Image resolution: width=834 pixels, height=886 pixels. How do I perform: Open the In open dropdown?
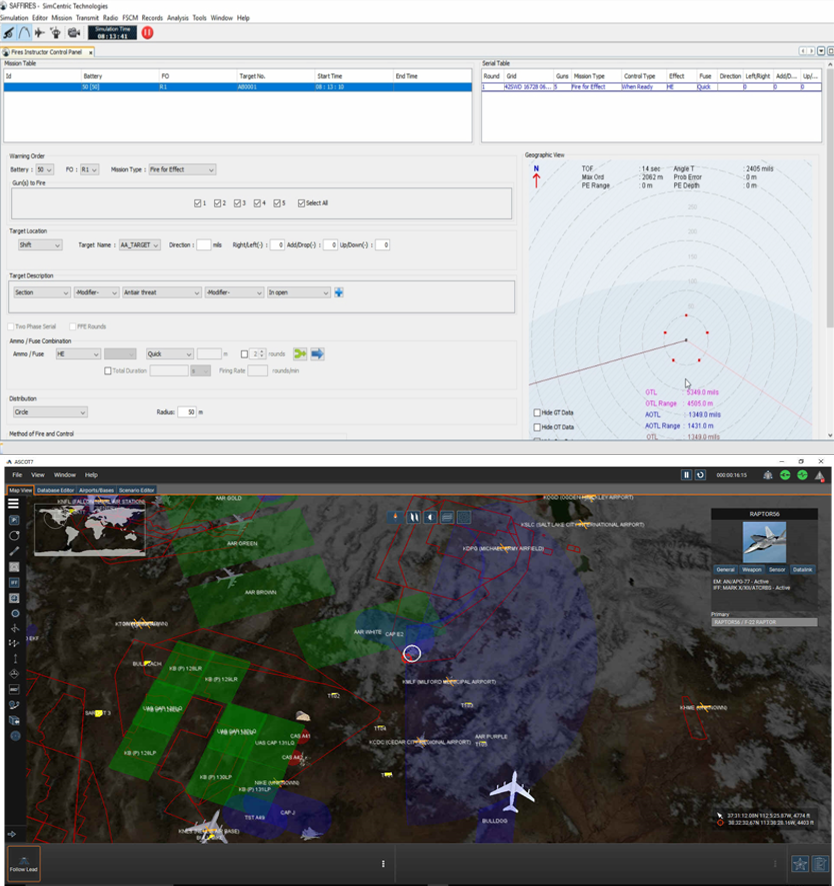coord(298,293)
